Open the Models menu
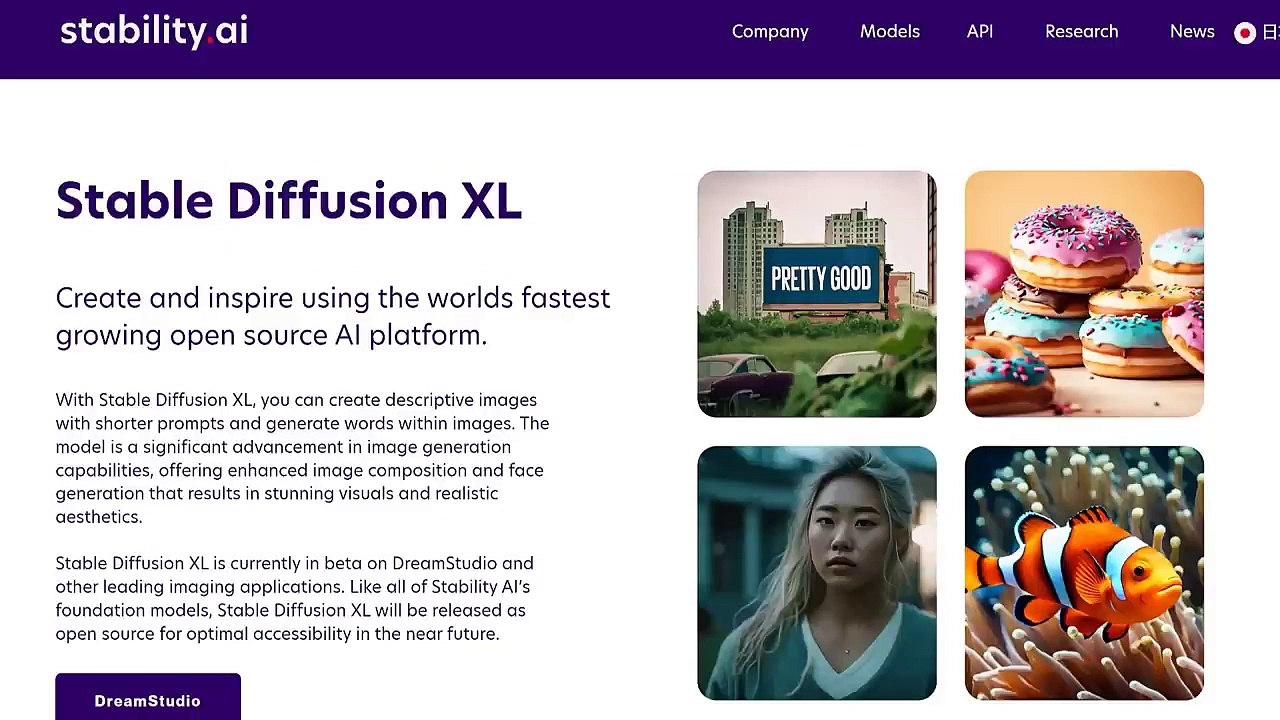The height and width of the screenshot is (720, 1280). (x=890, y=32)
